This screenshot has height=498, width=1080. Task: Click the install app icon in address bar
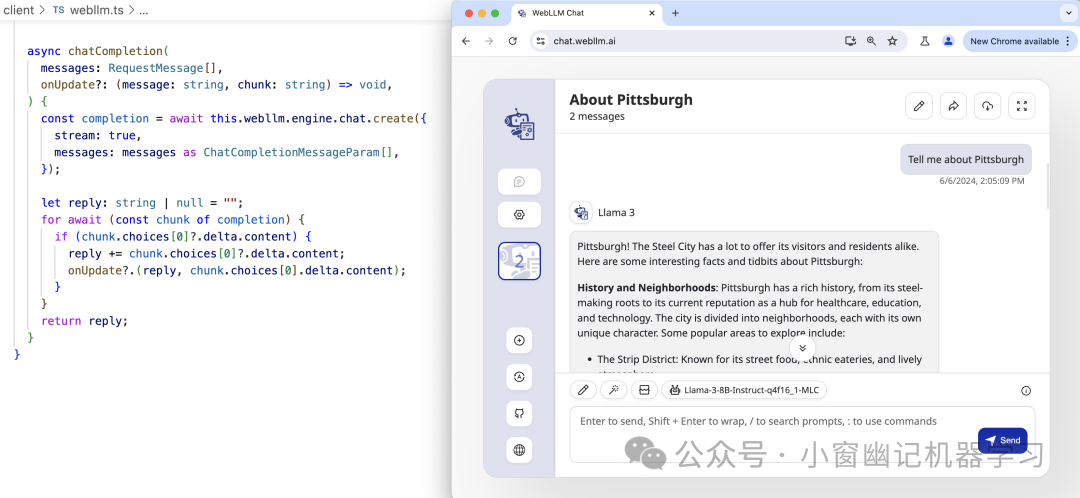point(850,41)
